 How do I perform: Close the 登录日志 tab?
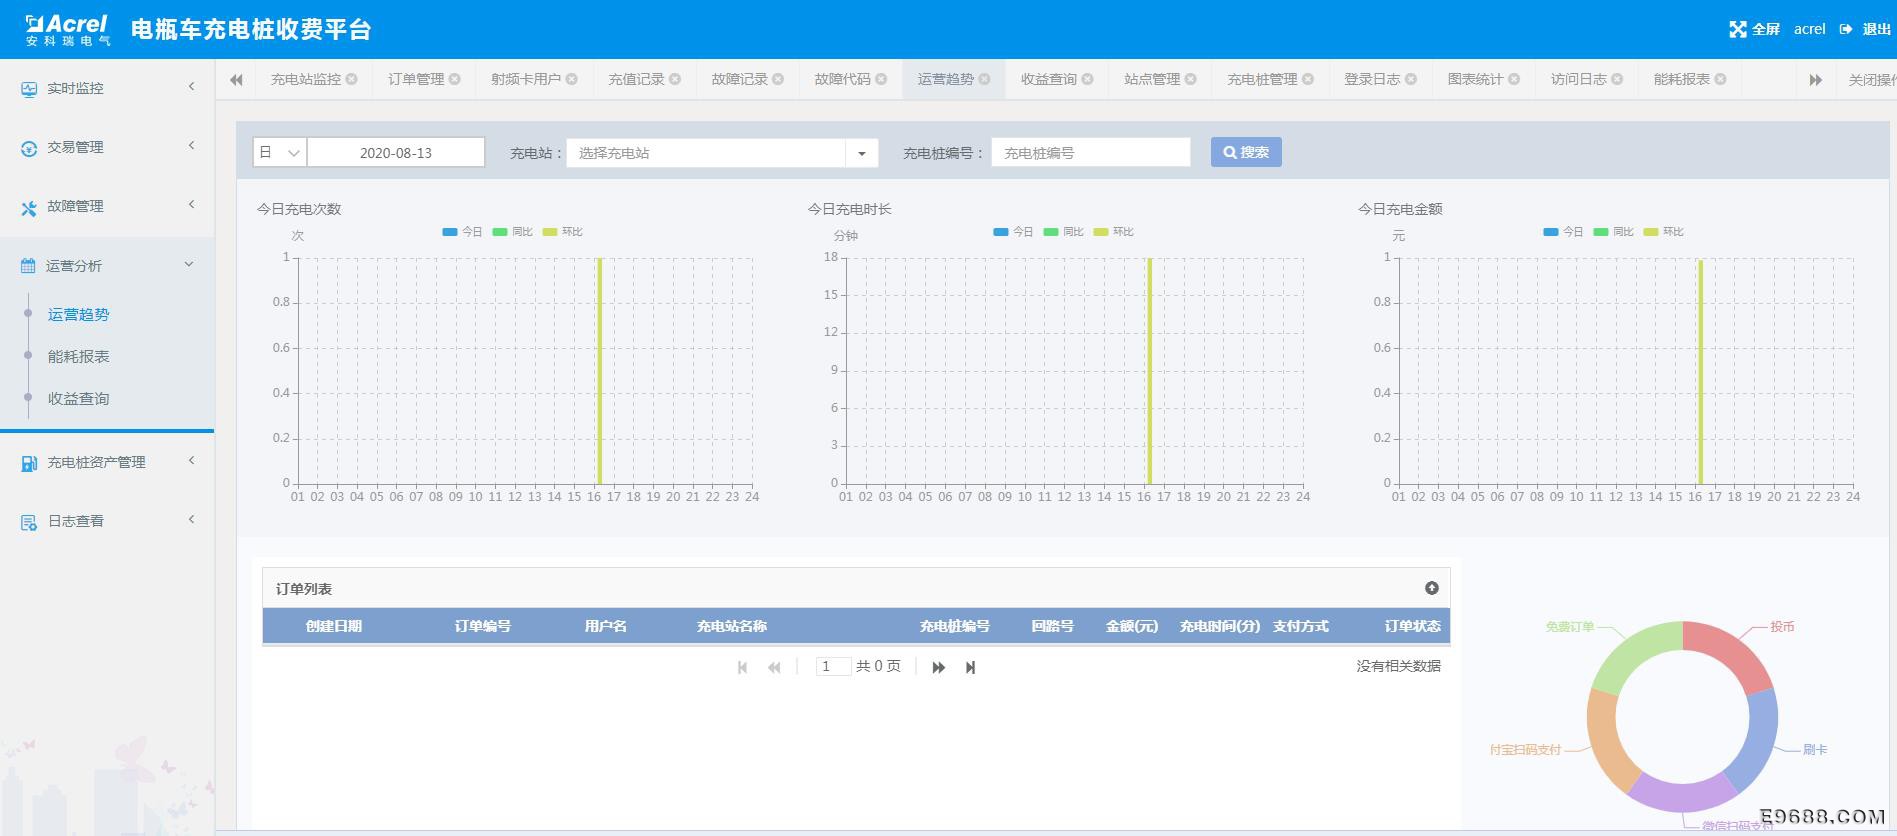[1411, 79]
